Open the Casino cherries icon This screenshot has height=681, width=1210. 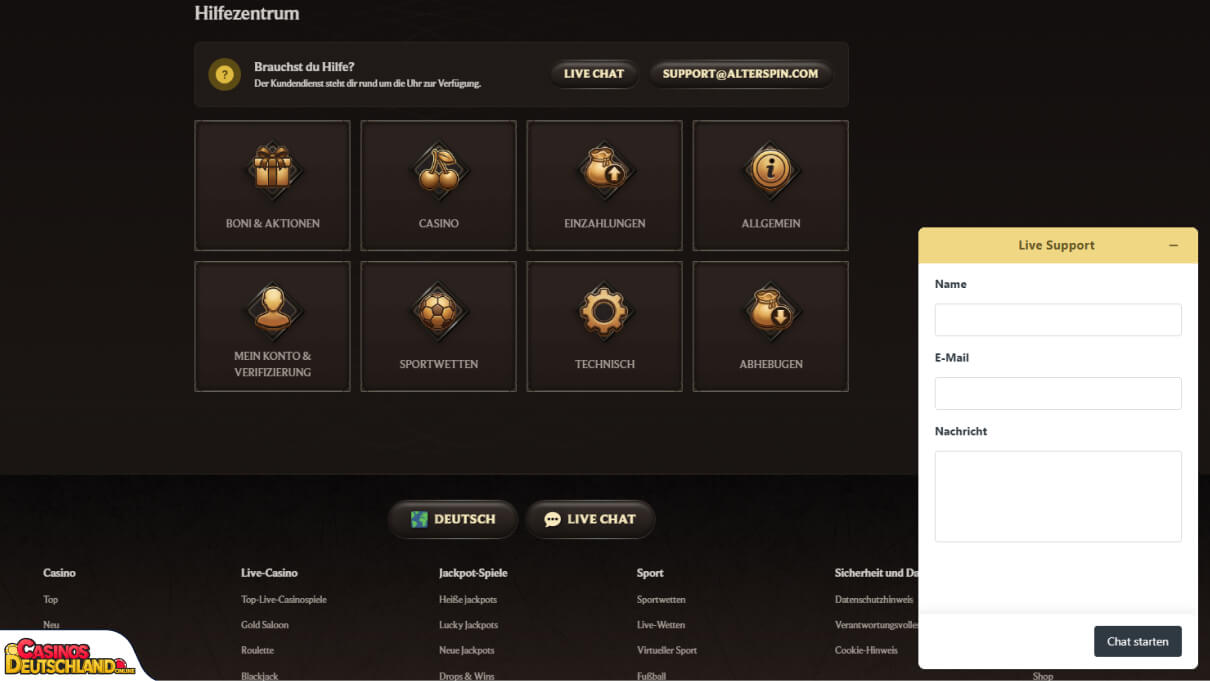pyautogui.click(x=438, y=169)
